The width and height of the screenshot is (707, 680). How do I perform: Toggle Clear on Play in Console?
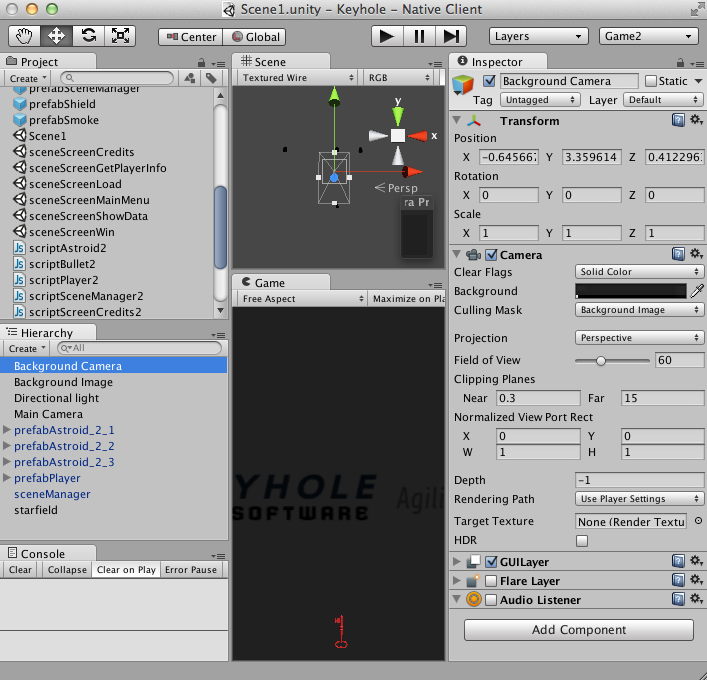point(126,570)
